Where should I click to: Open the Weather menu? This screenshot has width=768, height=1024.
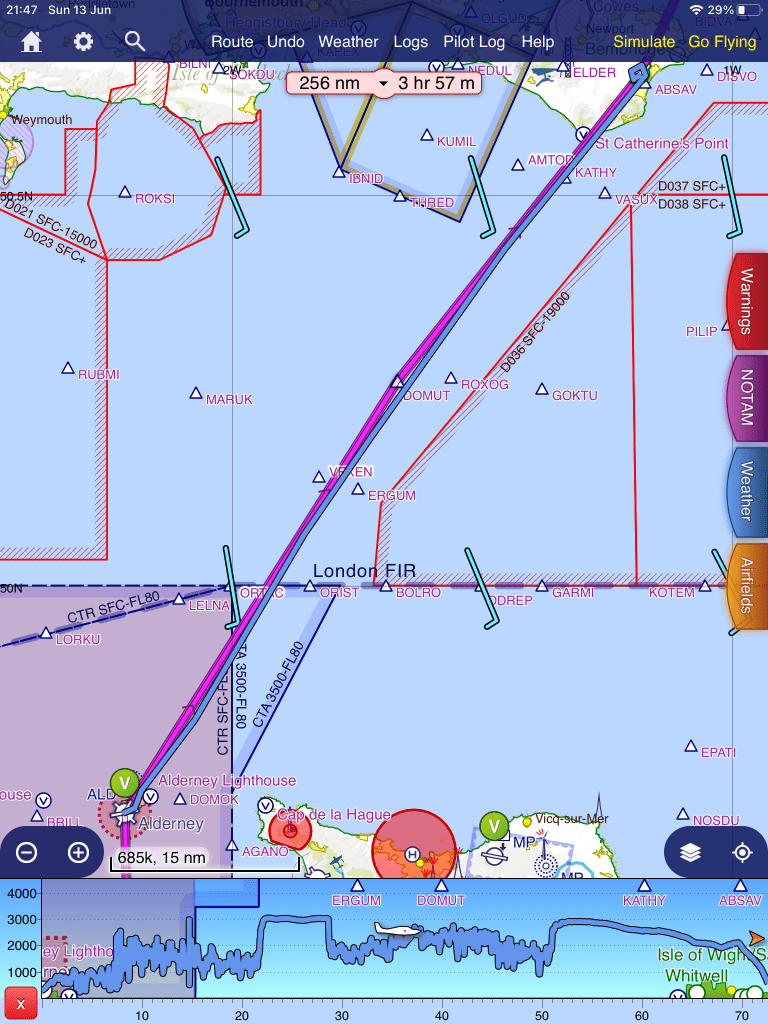tap(348, 42)
